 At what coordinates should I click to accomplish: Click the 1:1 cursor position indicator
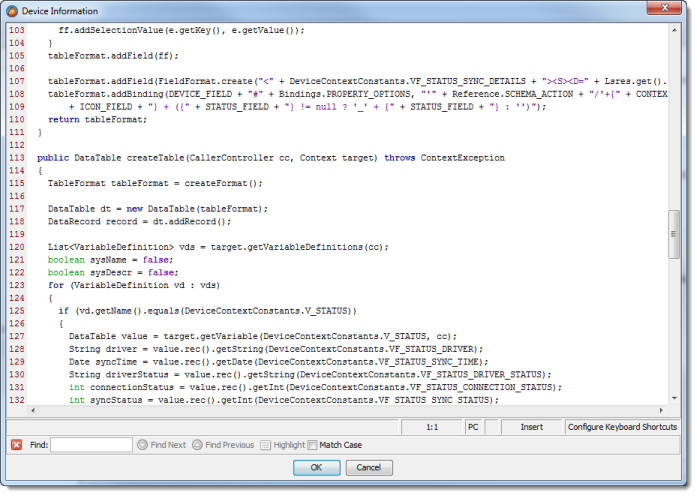pos(434,427)
